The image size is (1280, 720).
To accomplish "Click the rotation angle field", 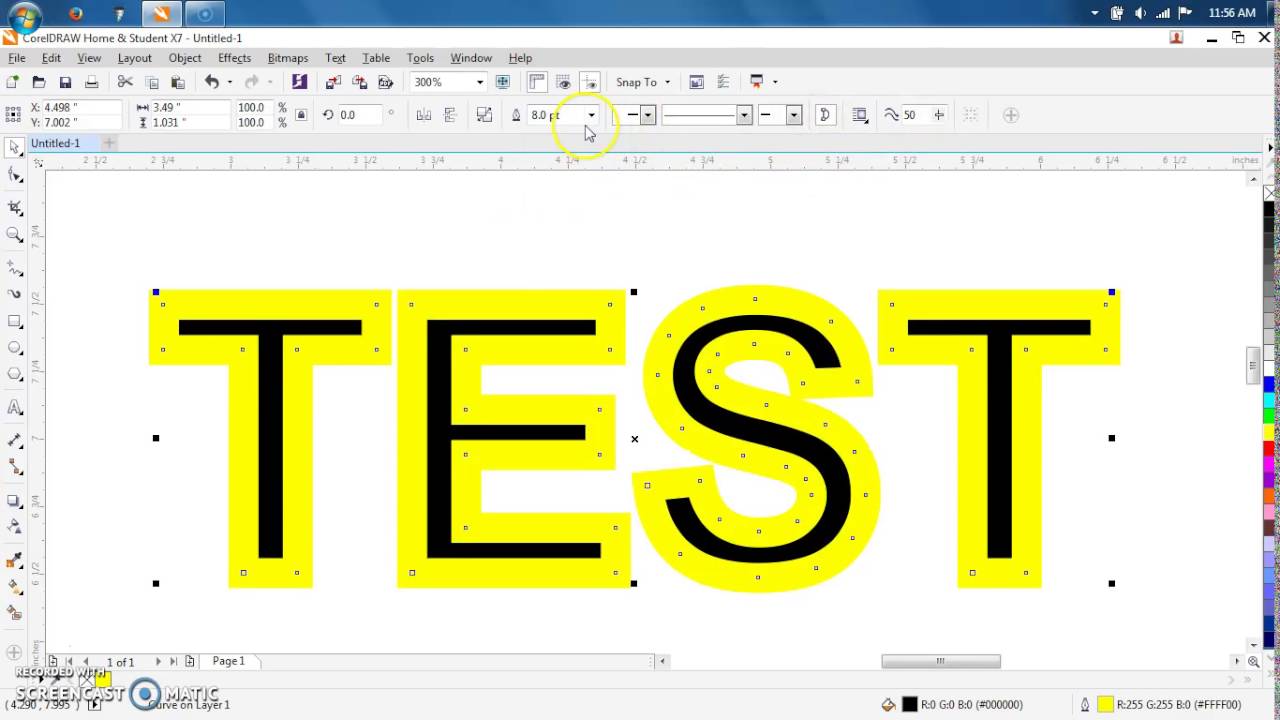I will tap(358, 115).
